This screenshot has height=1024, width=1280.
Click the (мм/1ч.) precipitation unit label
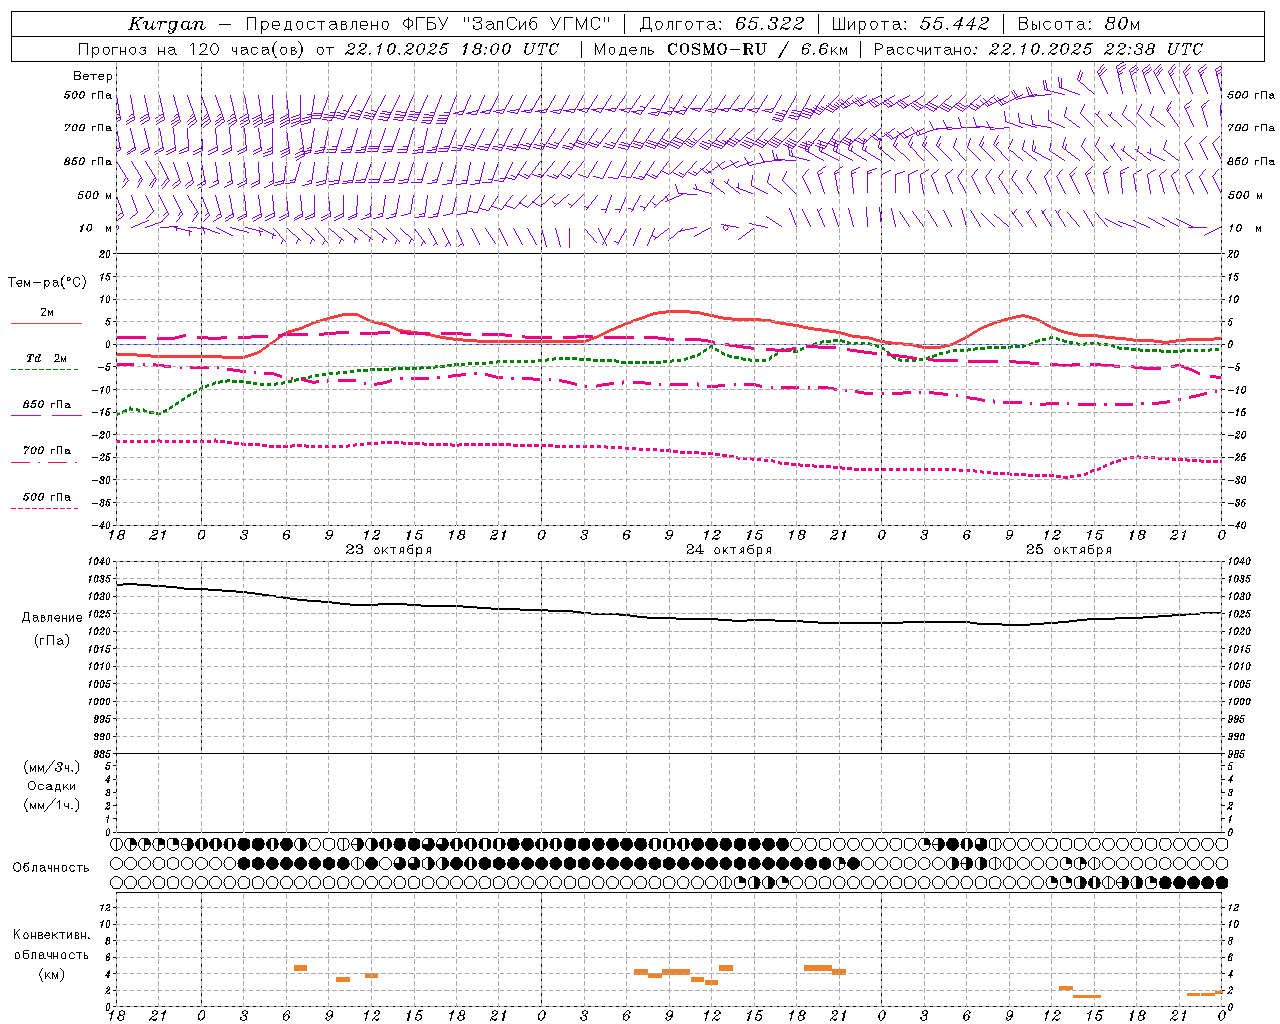(x=52, y=805)
